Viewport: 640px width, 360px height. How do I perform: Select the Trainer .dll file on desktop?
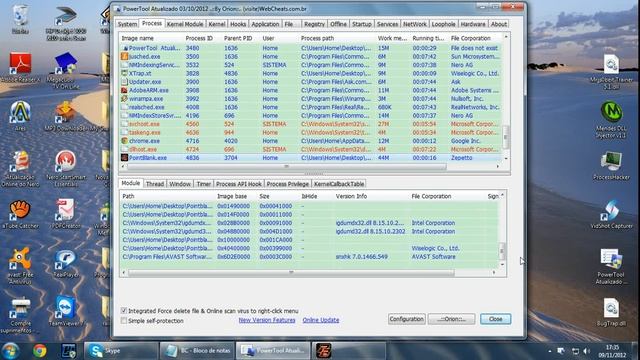pos(611,72)
